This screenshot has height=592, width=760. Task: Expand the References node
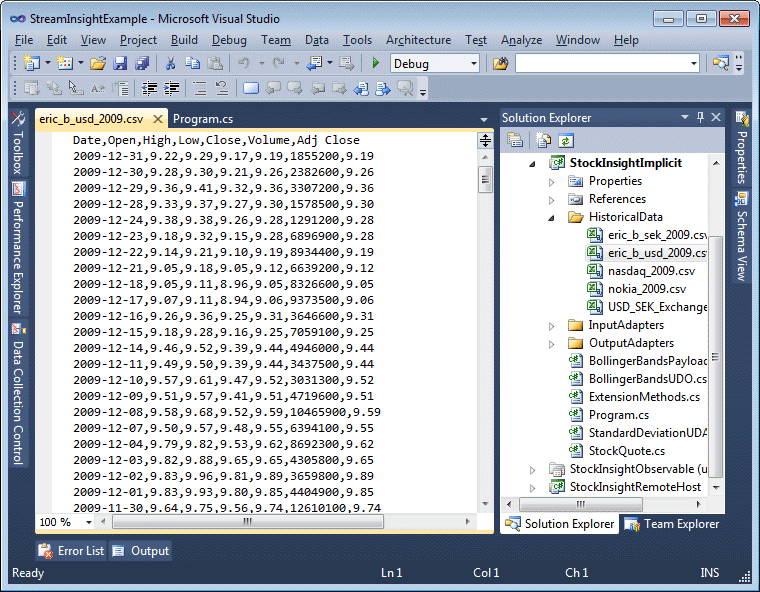click(552, 200)
